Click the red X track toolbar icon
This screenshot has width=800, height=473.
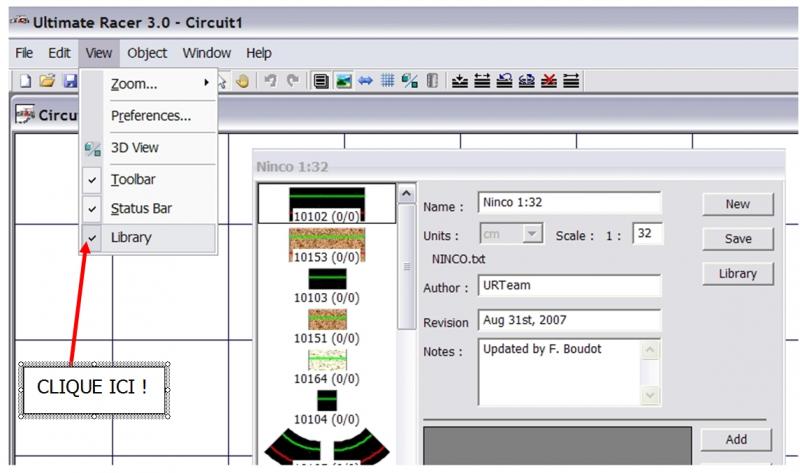coord(549,81)
